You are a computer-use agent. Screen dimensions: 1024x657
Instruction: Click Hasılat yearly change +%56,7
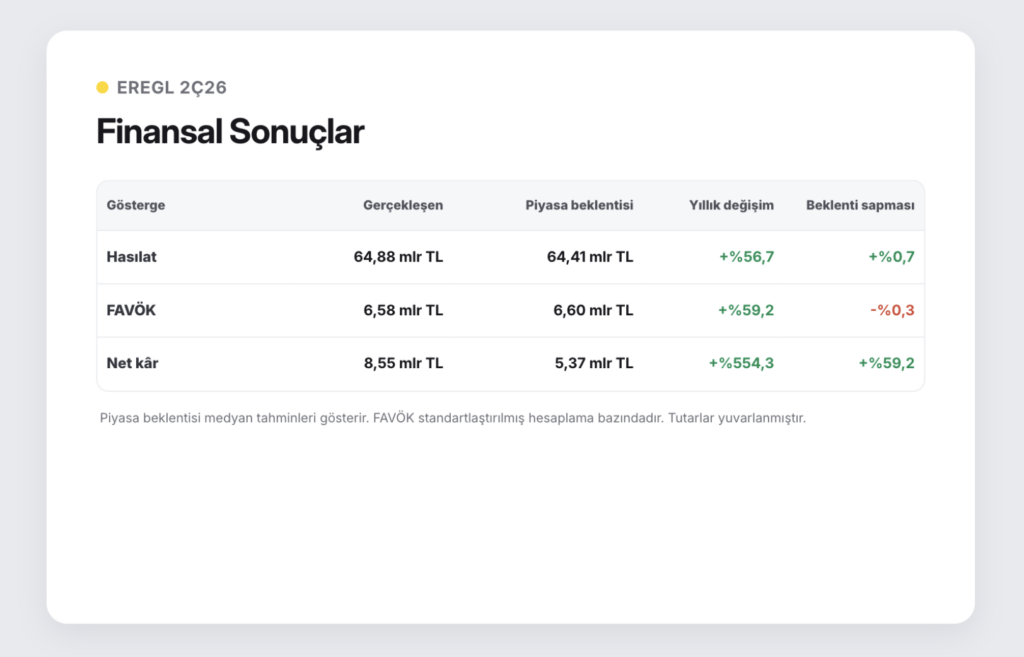(746, 257)
